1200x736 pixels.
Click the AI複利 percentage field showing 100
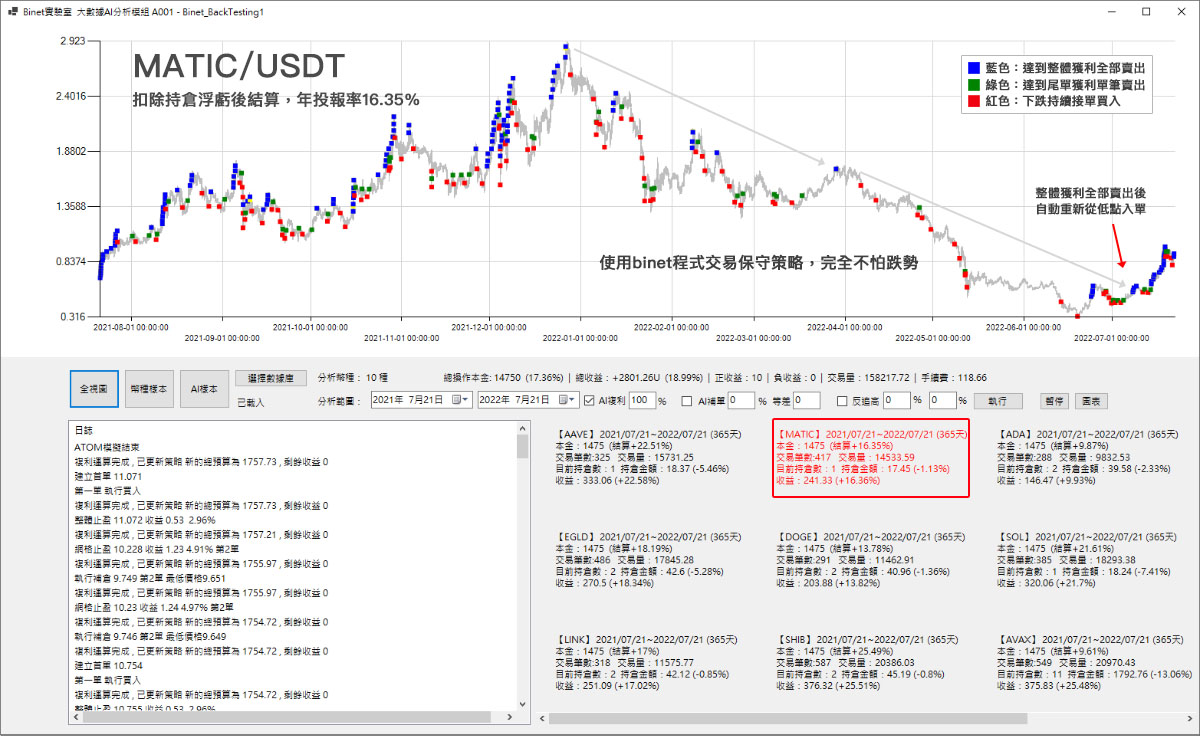tap(642, 401)
